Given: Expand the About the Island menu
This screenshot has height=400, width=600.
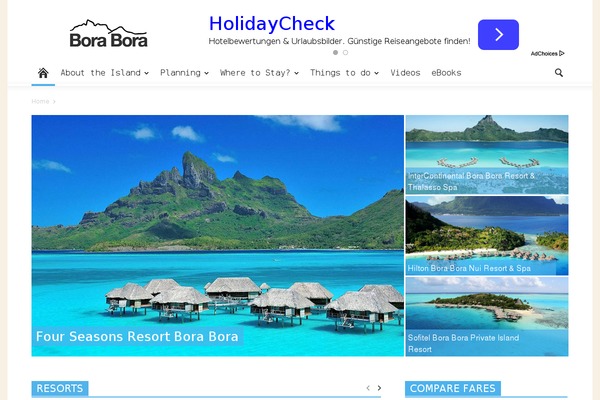Looking at the screenshot, I should (x=104, y=73).
